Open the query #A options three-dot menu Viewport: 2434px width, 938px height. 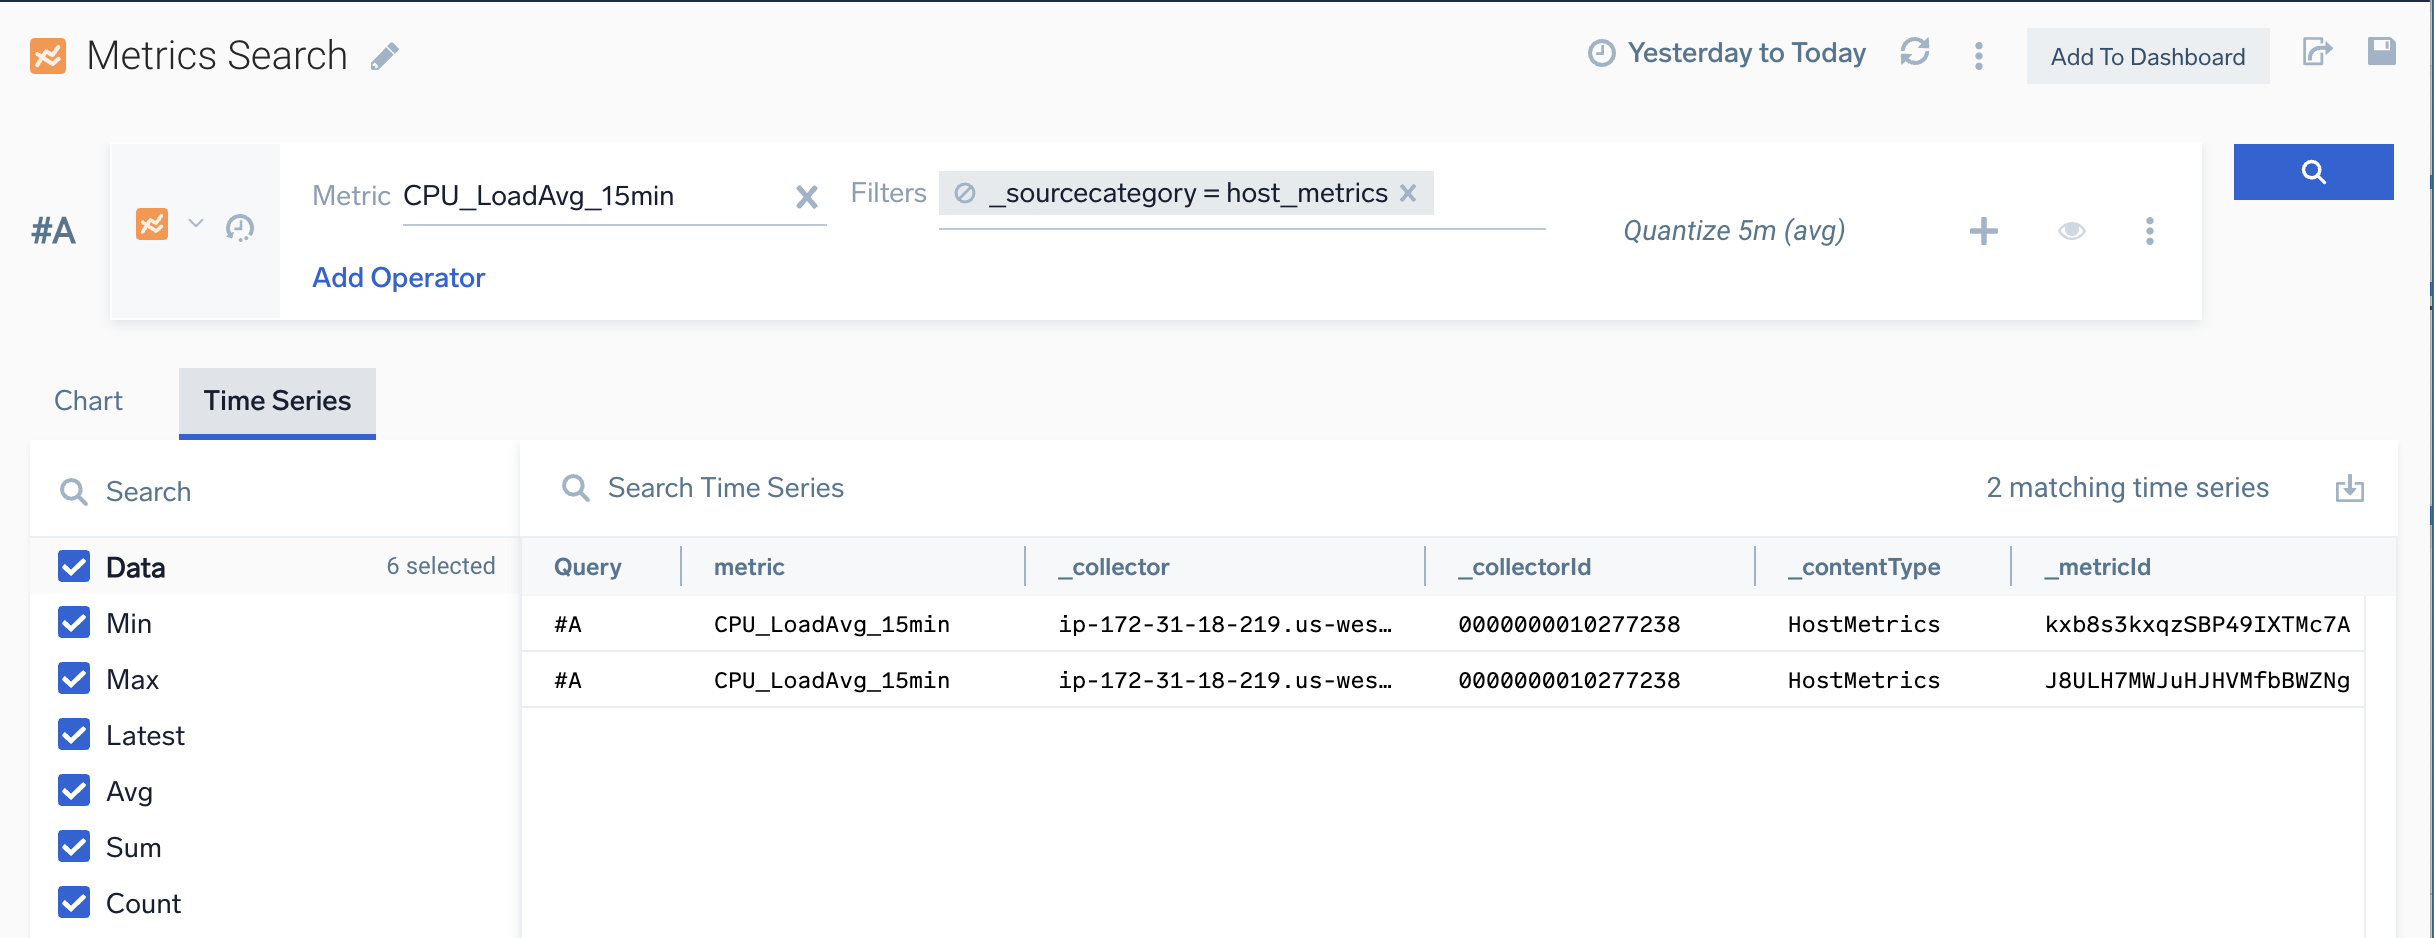[2149, 231]
